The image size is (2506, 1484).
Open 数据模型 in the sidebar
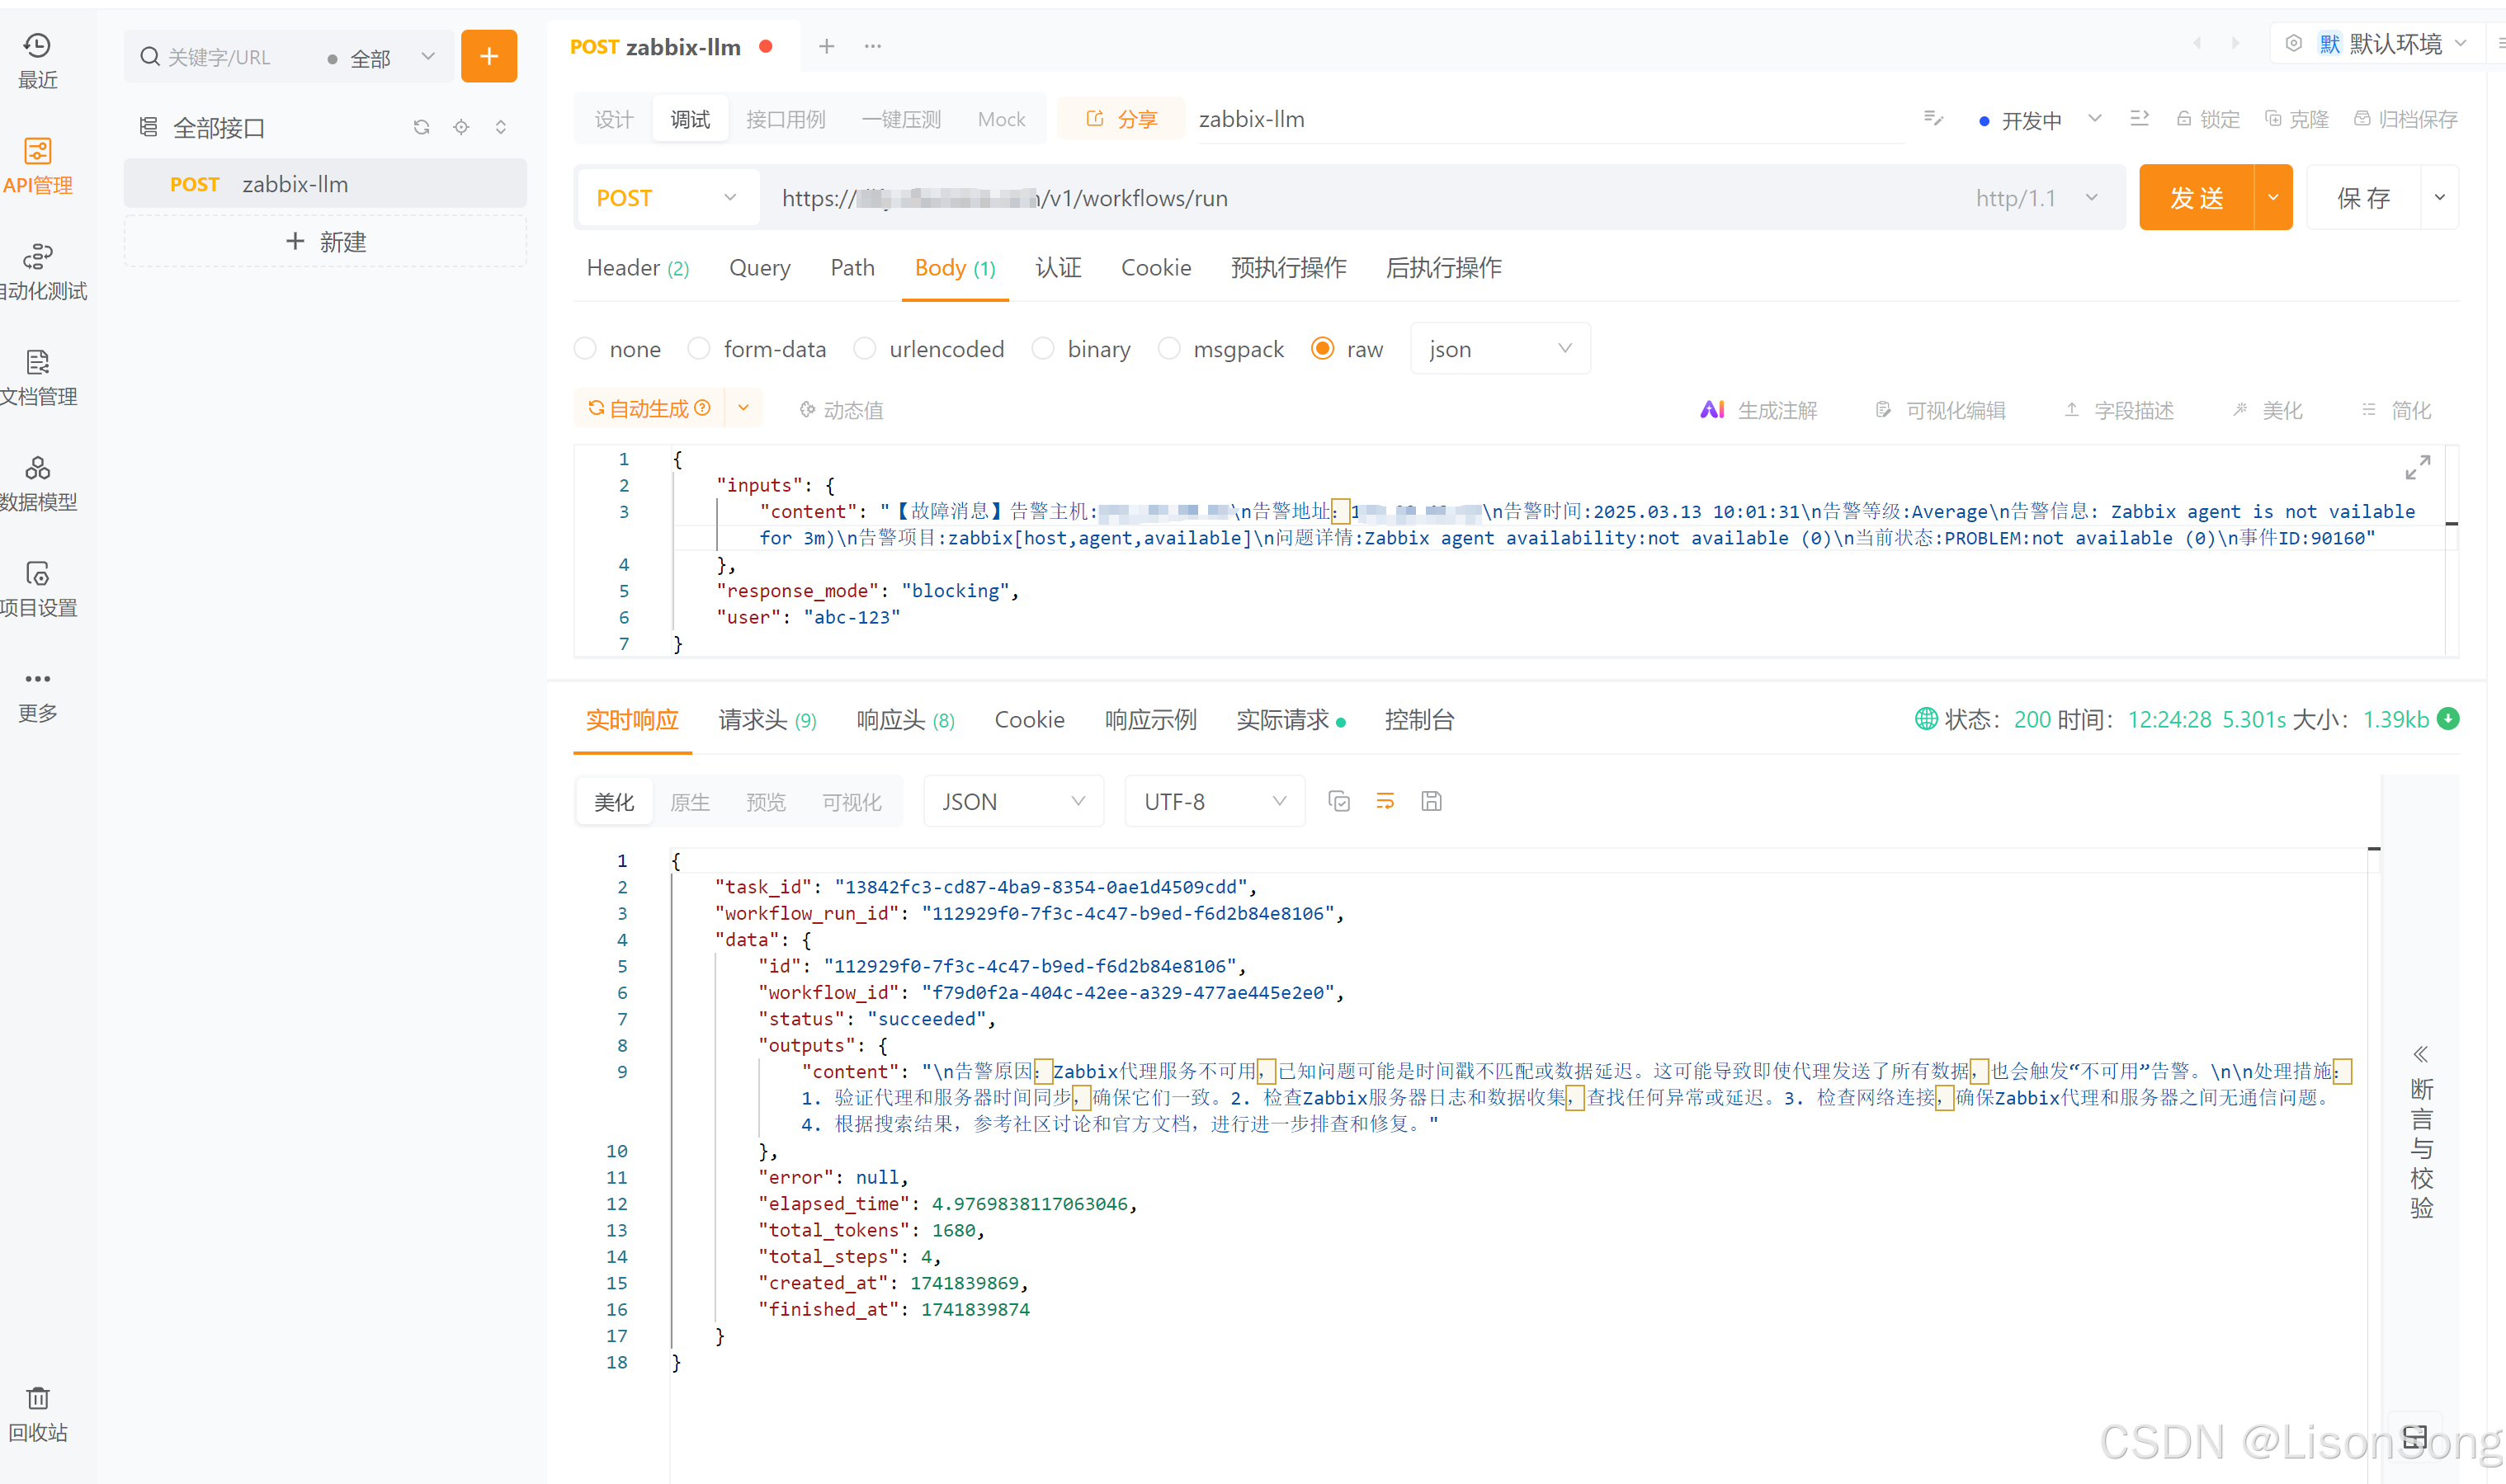tap(38, 482)
